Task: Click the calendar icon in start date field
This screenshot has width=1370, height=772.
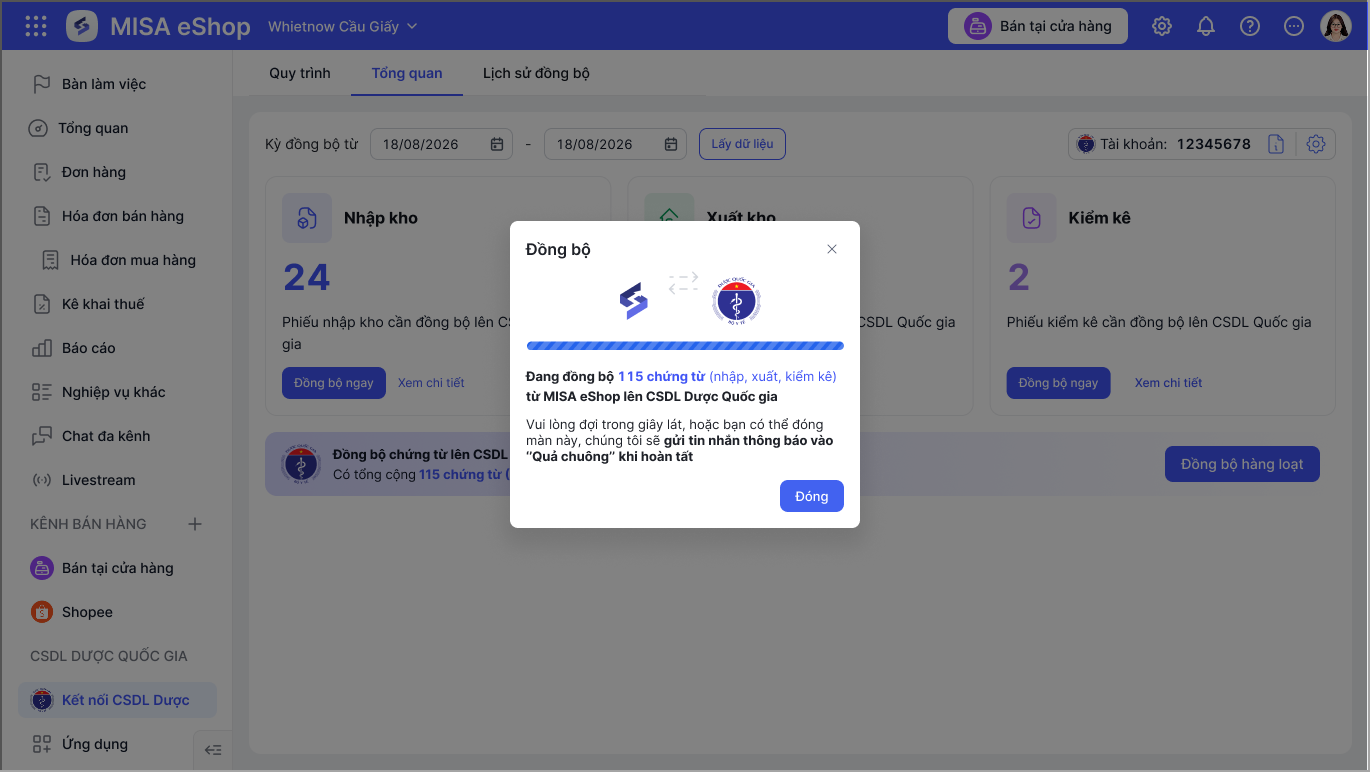Action: click(497, 144)
